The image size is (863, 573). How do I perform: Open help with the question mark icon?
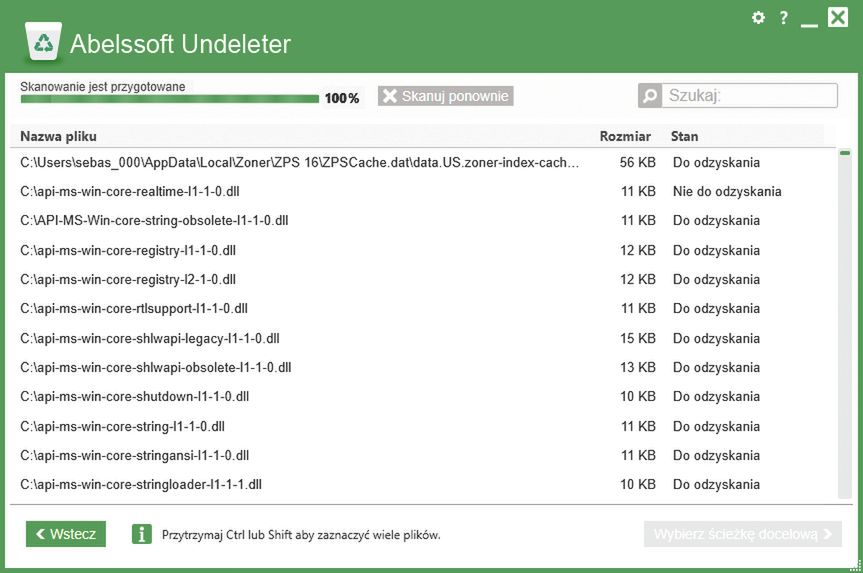(x=784, y=18)
